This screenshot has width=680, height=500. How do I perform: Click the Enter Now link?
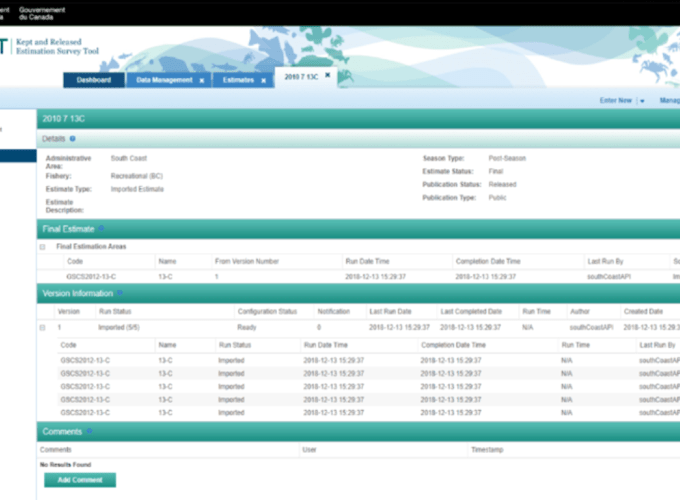(x=615, y=101)
